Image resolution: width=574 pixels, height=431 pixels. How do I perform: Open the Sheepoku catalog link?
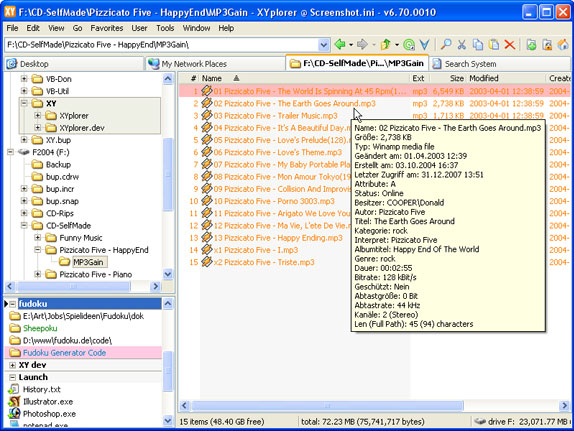pos(40,328)
